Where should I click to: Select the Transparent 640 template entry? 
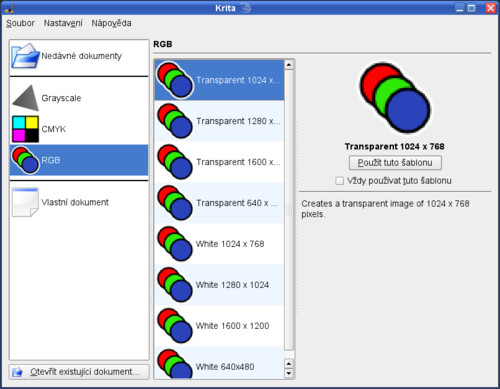coord(219,203)
